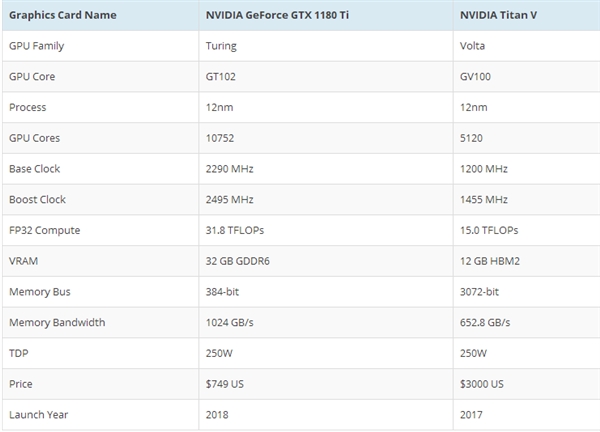Select the GV100 cell
This screenshot has width=600, height=432.
(x=475, y=76)
